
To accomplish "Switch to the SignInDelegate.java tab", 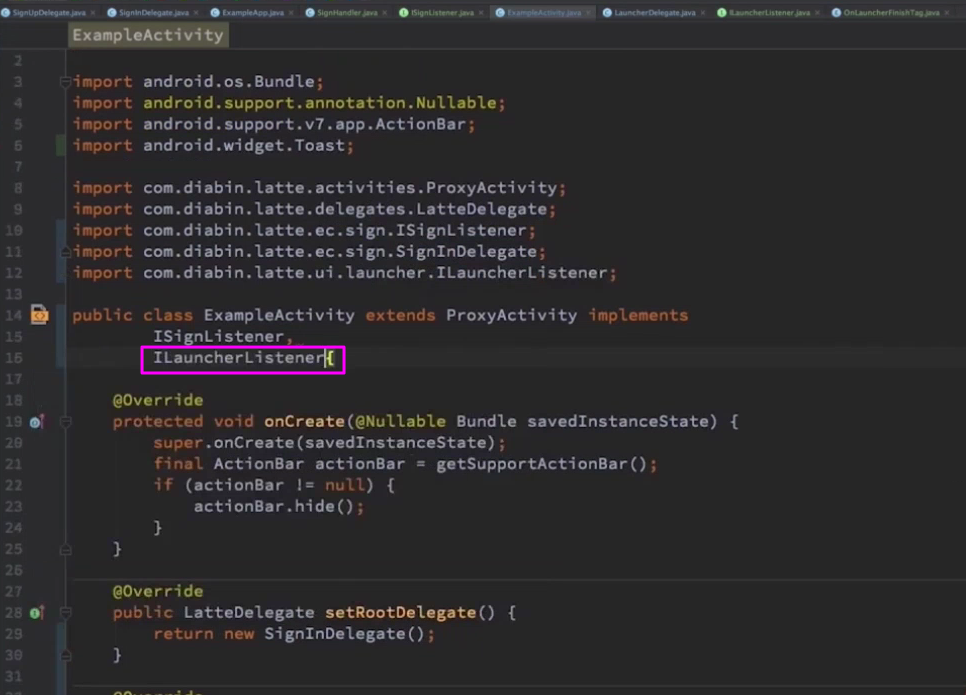I will point(153,12).
